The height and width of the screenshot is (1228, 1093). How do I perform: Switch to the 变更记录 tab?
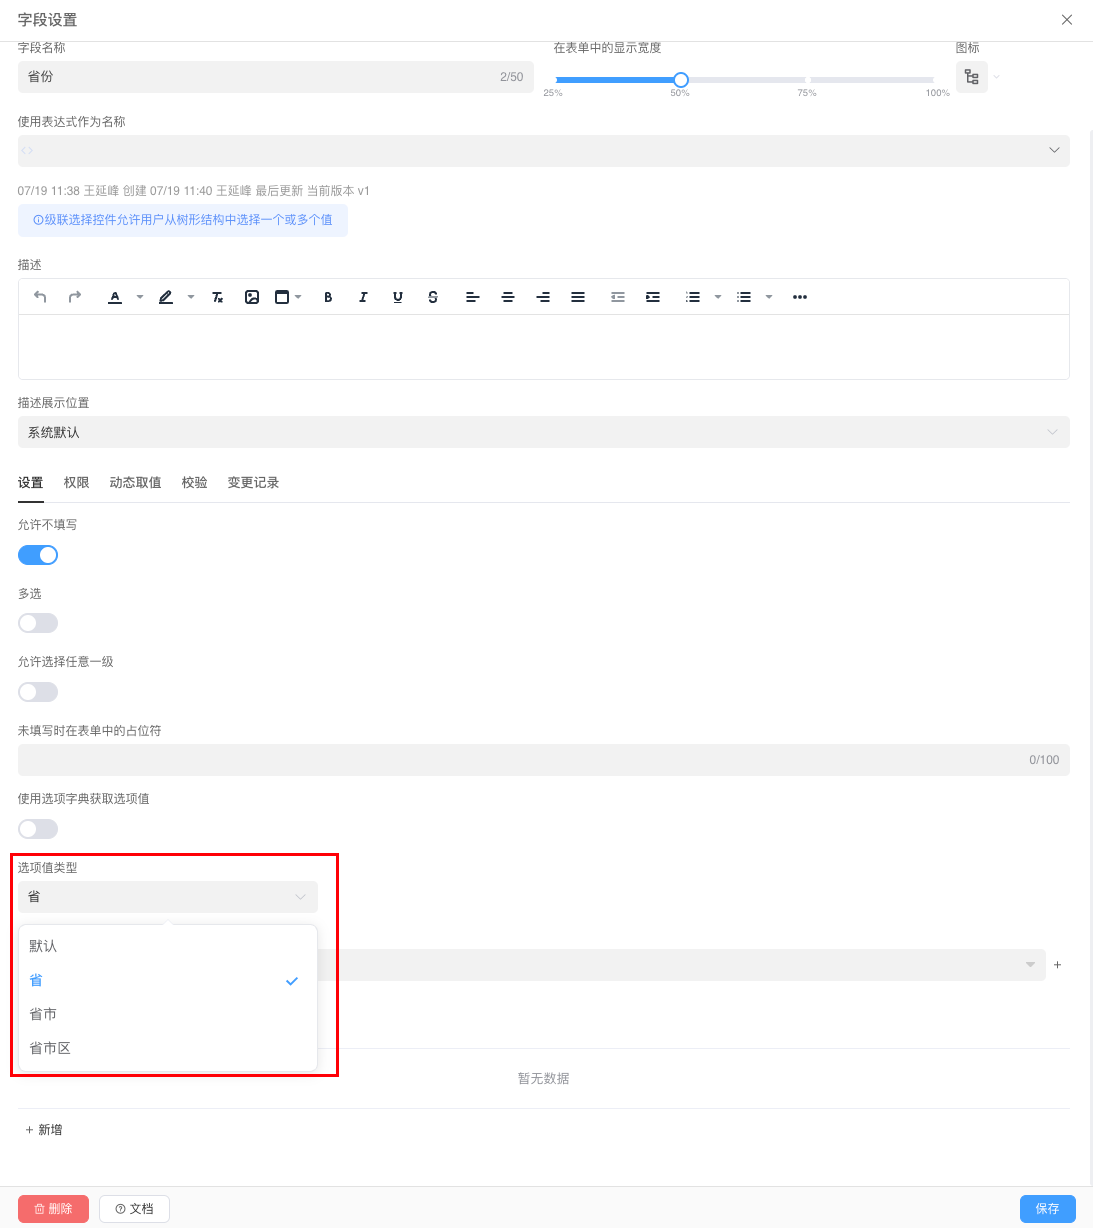pyautogui.click(x=253, y=482)
